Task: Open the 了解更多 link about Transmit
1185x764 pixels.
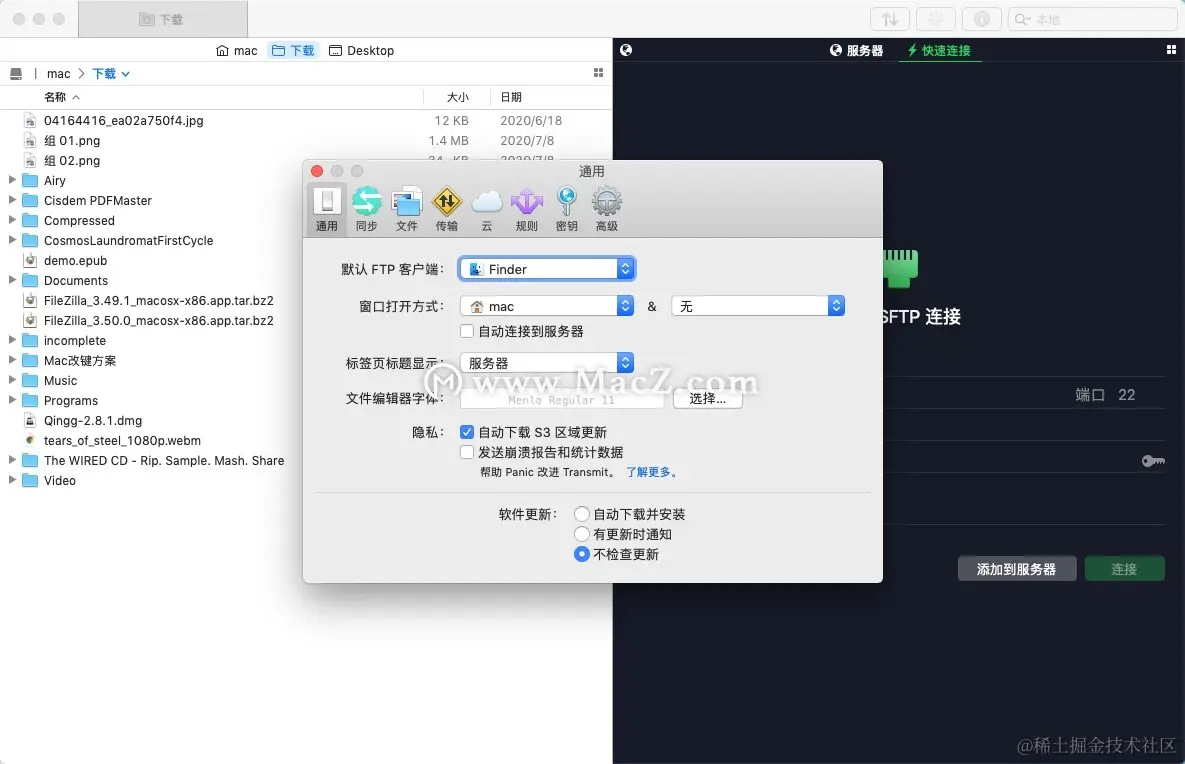Action: [651, 472]
